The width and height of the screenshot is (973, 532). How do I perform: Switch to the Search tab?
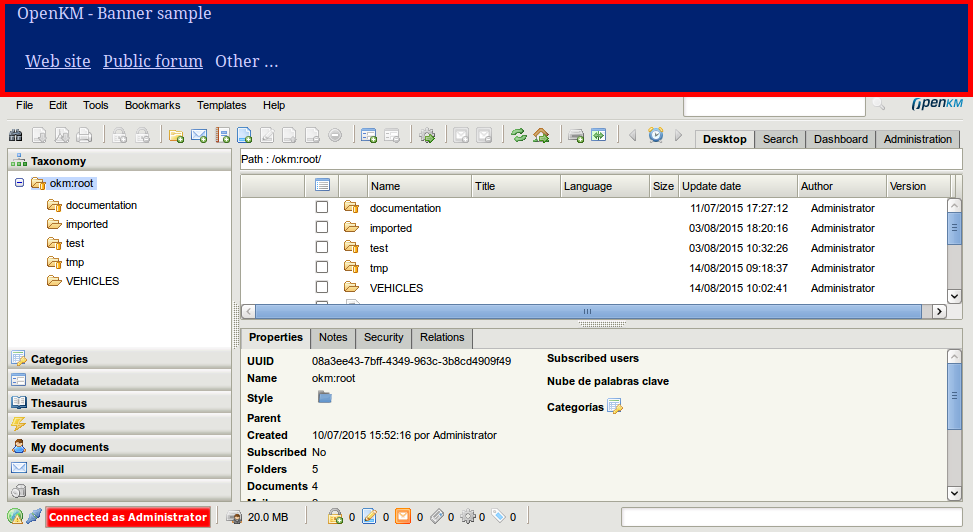click(780, 139)
